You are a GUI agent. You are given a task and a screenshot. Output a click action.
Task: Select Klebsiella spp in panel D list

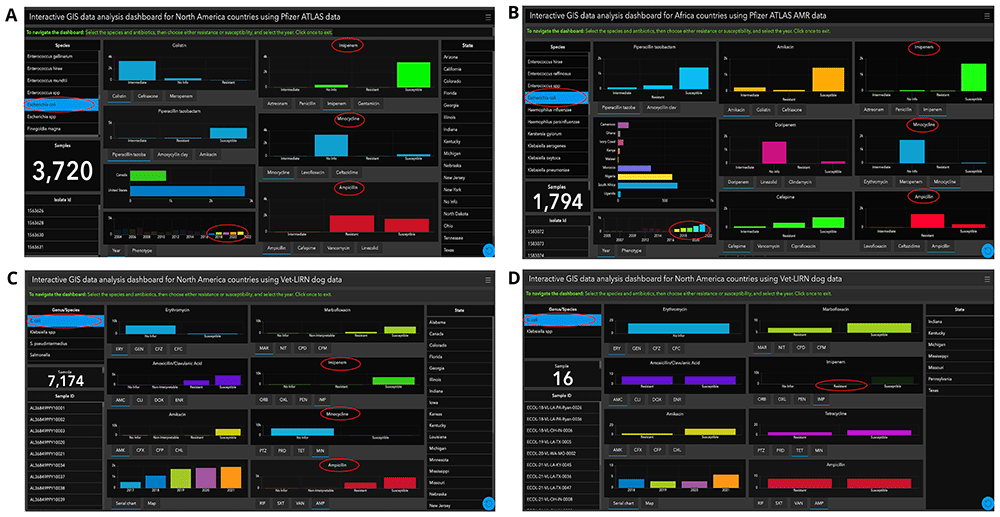coord(562,332)
